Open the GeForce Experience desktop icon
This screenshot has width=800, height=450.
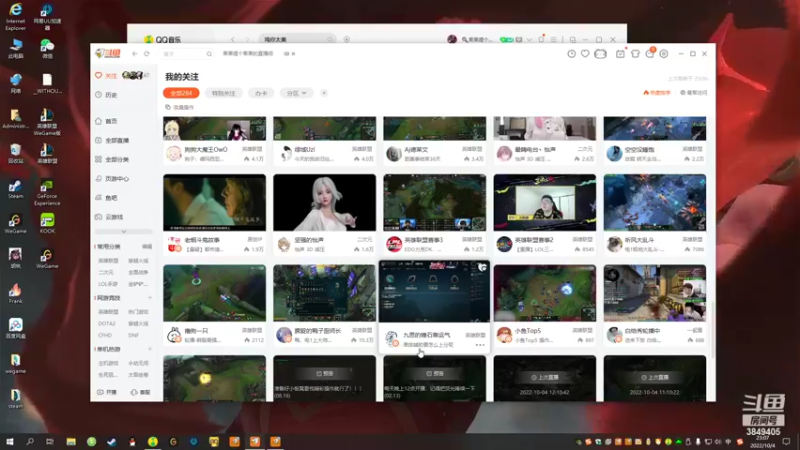pyautogui.click(x=47, y=192)
